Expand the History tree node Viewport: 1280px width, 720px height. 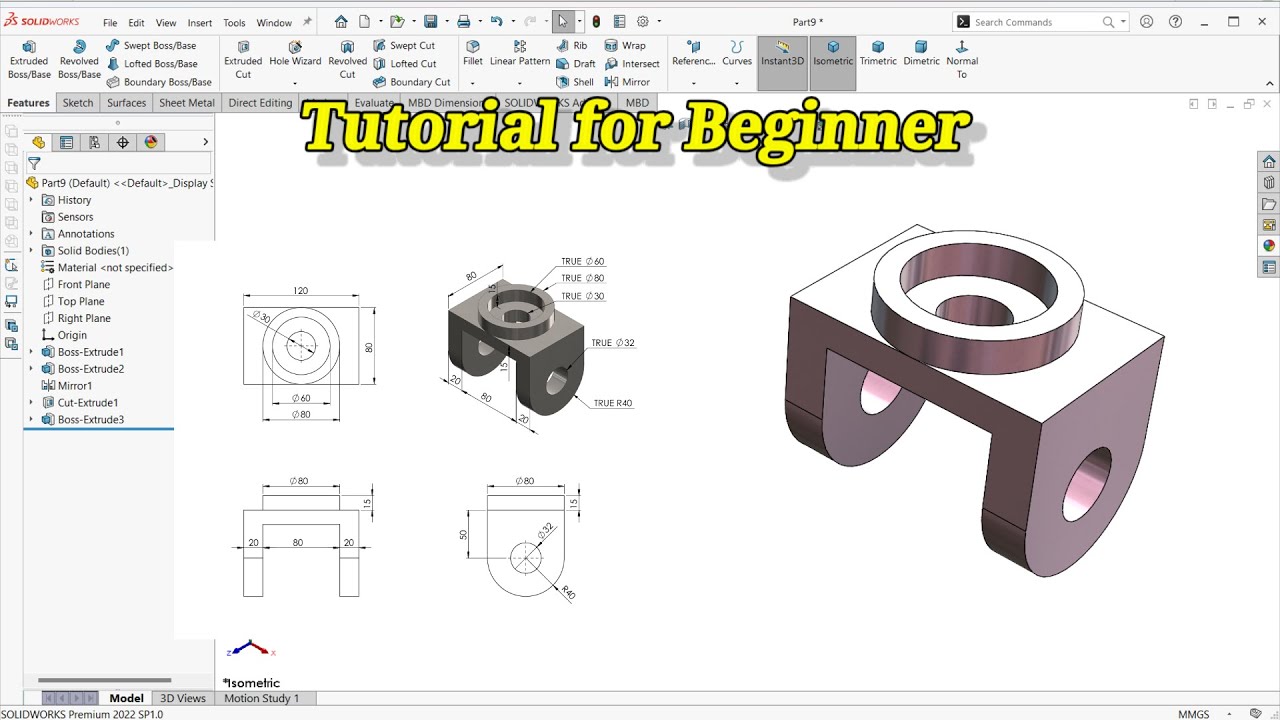(x=31, y=200)
